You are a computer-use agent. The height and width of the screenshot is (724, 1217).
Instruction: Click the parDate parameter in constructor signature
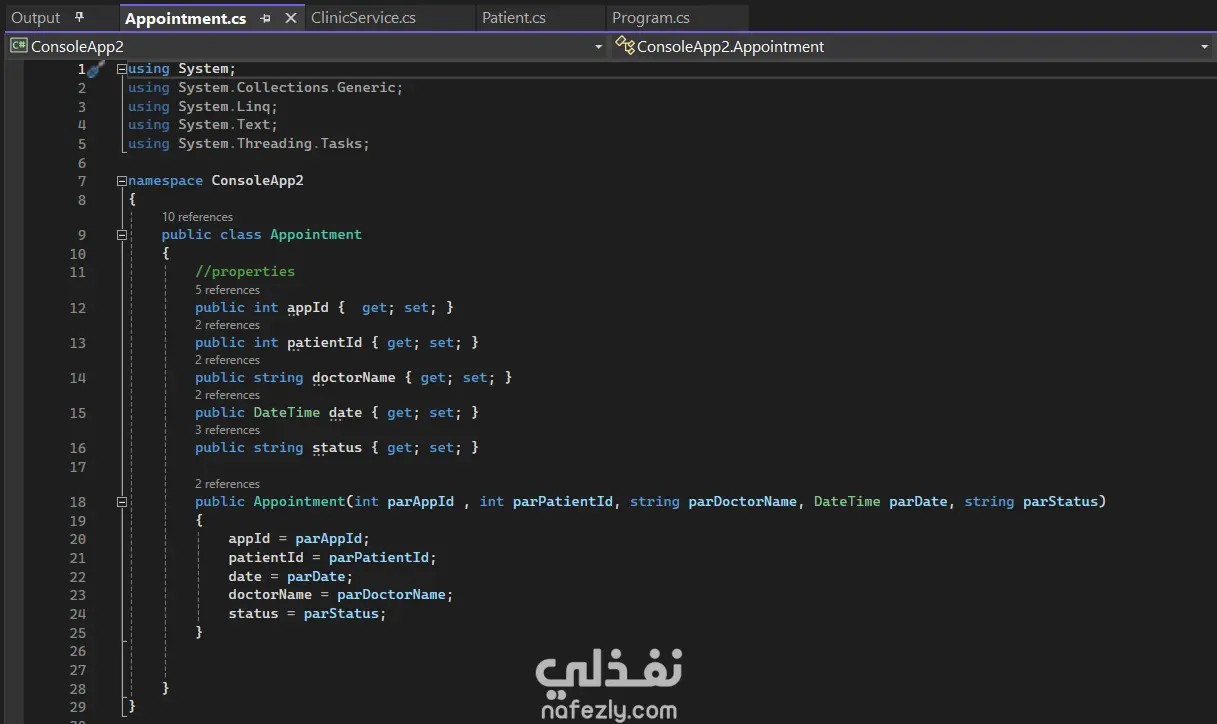tap(918, 502)
